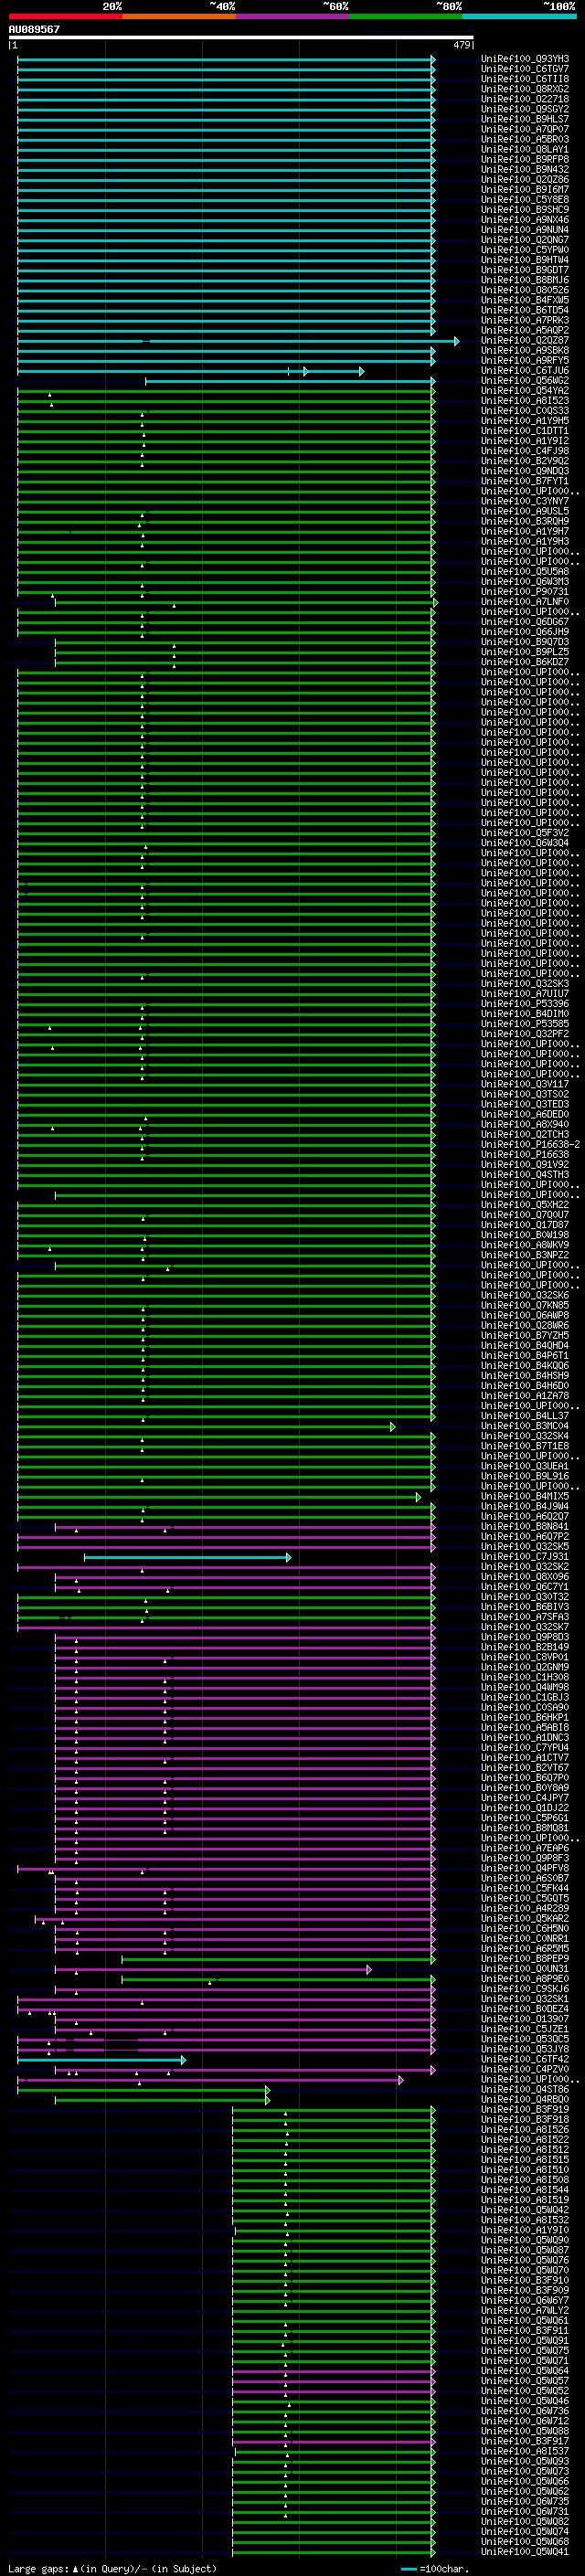
Task: Select hit label UniRef100_Q9P8D3
Action: point(525,1637)
